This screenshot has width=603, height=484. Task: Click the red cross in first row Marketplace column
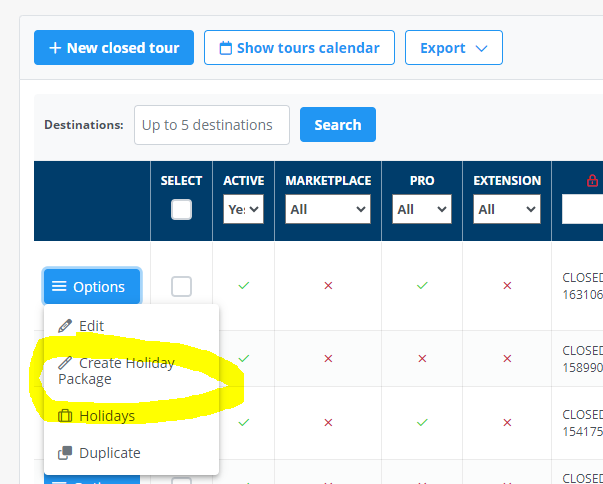click(327, 286)
